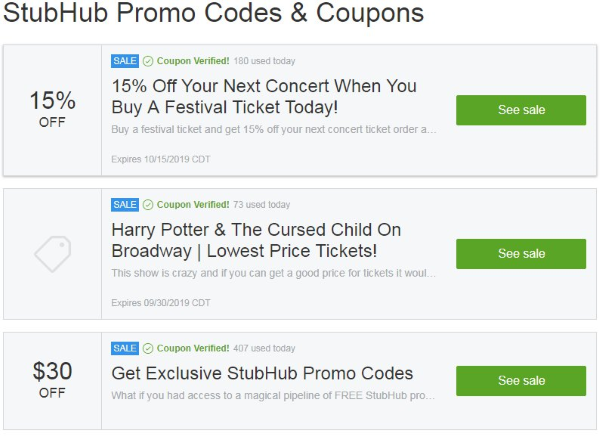Open Harry Potter & The Cursed Child title
The width and height of the screenshot is (600, 437).
[257, 240]
